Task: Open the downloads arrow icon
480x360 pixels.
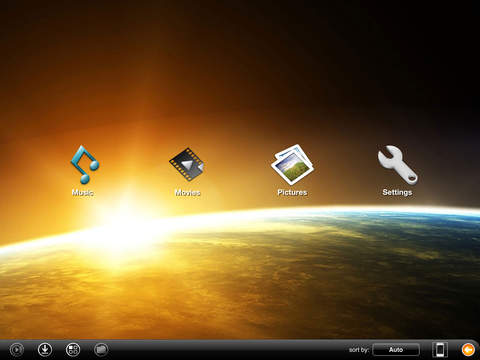Action: [45, 349]
